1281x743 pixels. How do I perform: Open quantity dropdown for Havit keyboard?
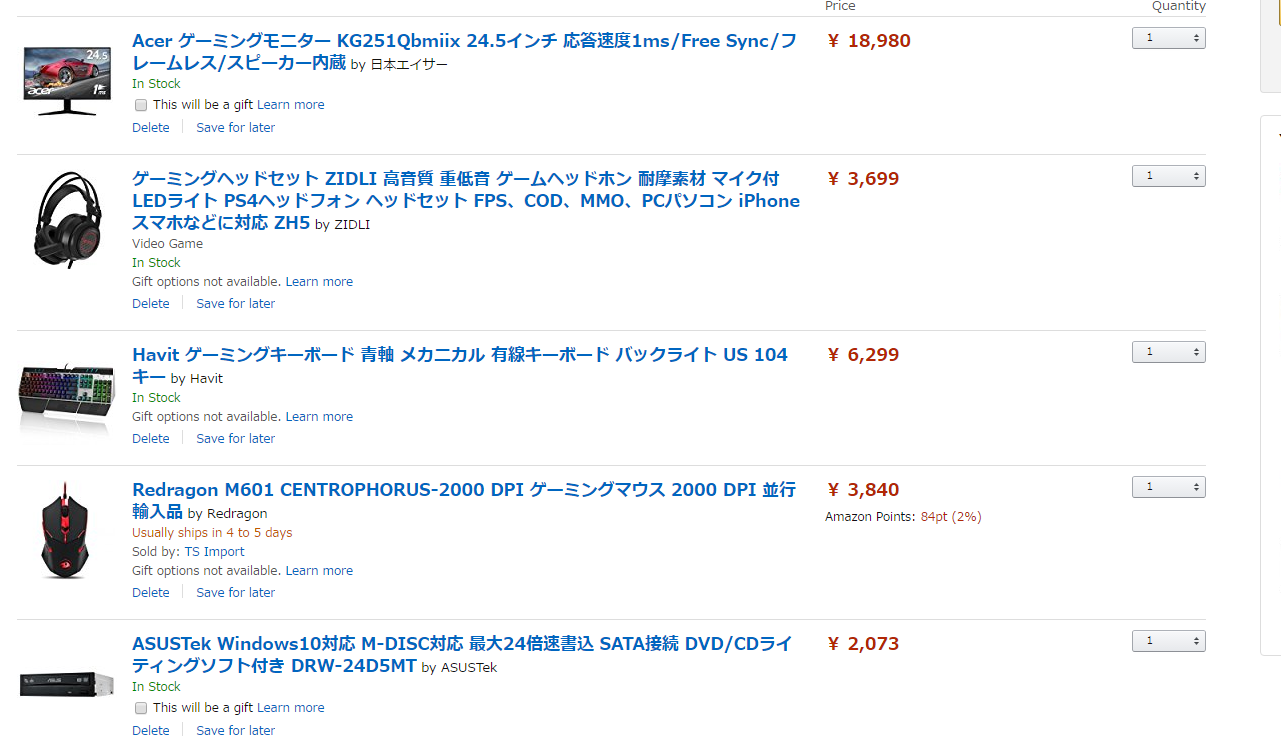(1169, 352)
